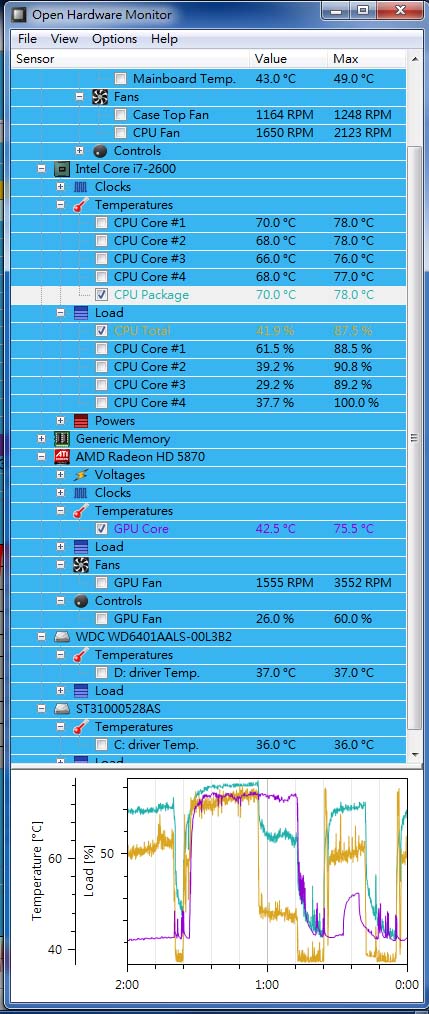Click the fan icon next to GPU Fans
The width and height of the screenshot is (429, 1014).
tap(81, 565)
